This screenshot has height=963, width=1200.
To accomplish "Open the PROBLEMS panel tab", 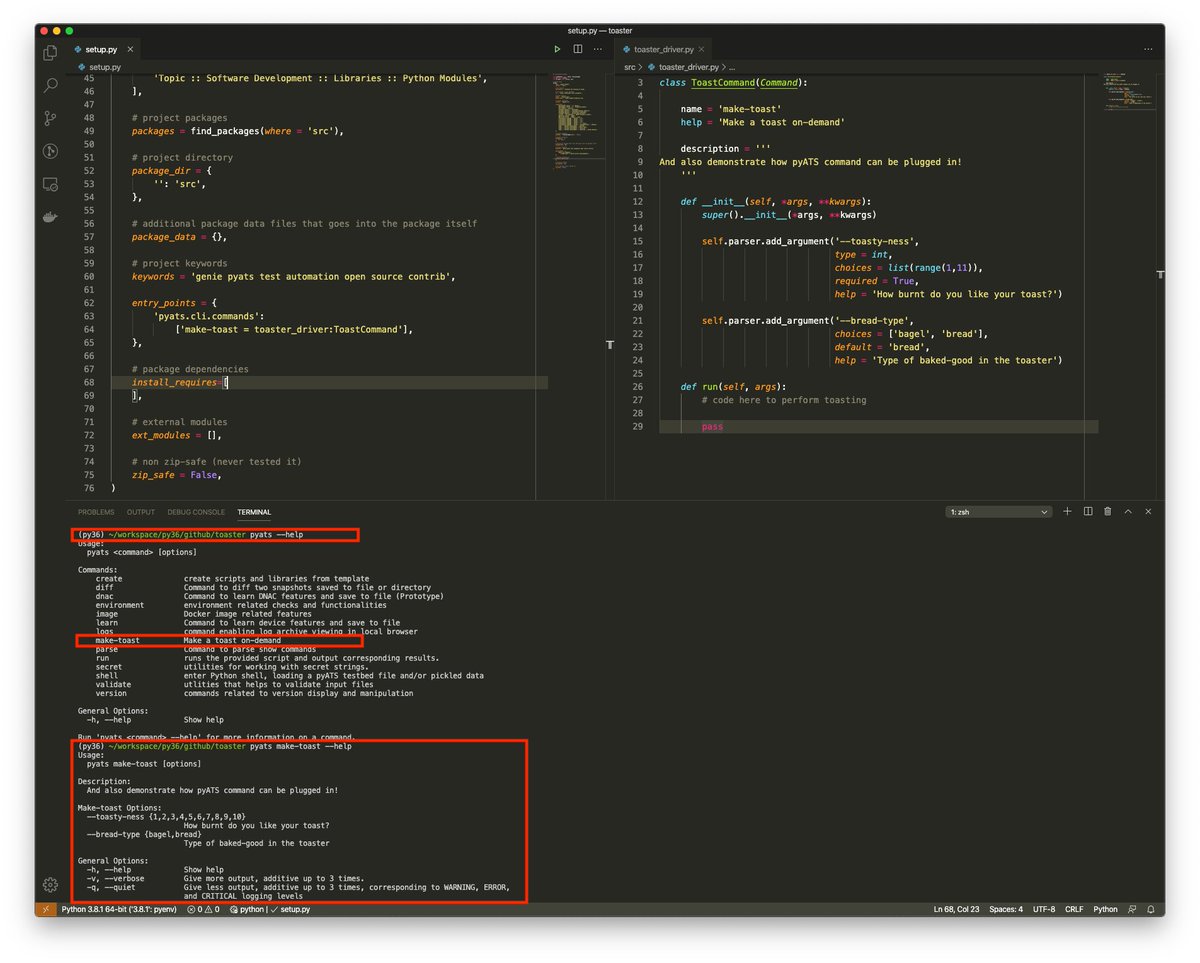I will click(96, 512).
